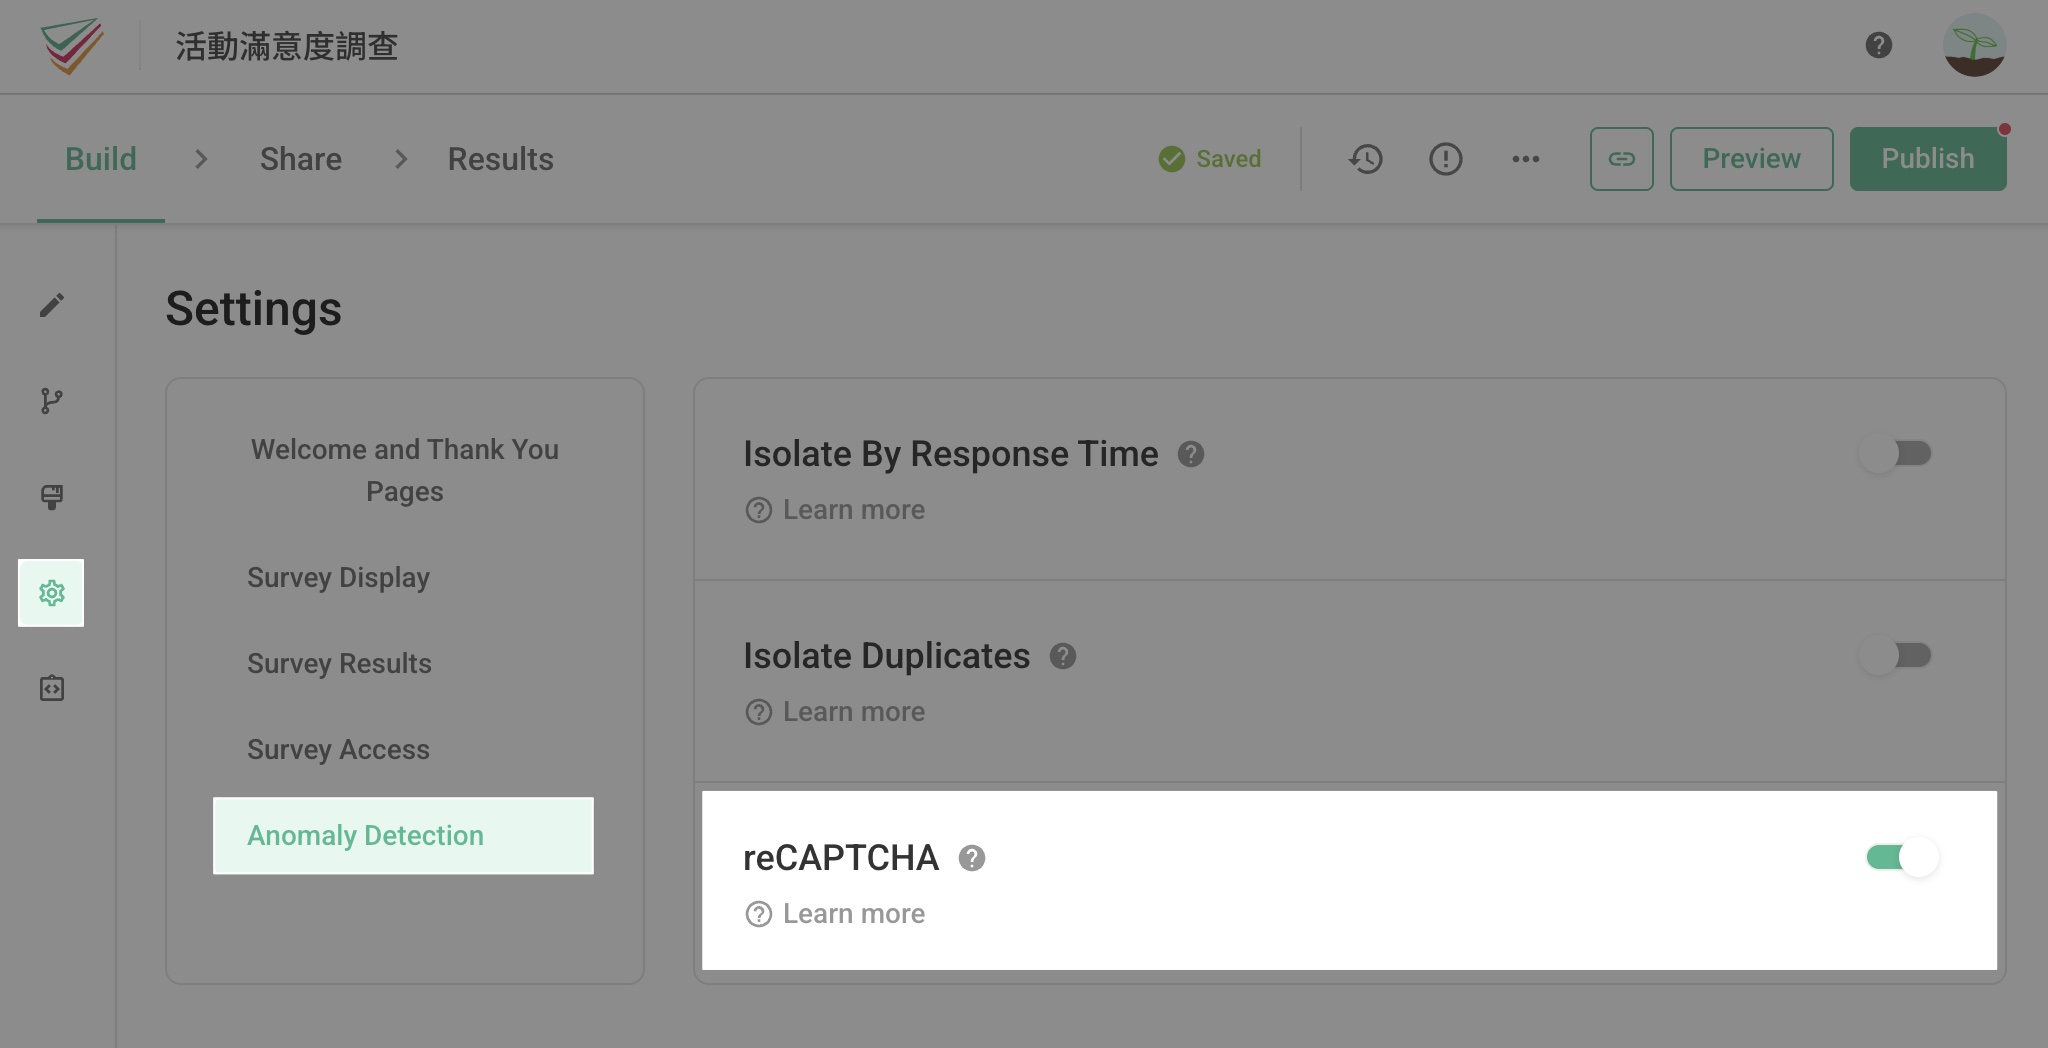Open version history from the toolbar
The height and width of the screenshot is (1048, 2048).
pyautogui.click(x=1366, y=159)
